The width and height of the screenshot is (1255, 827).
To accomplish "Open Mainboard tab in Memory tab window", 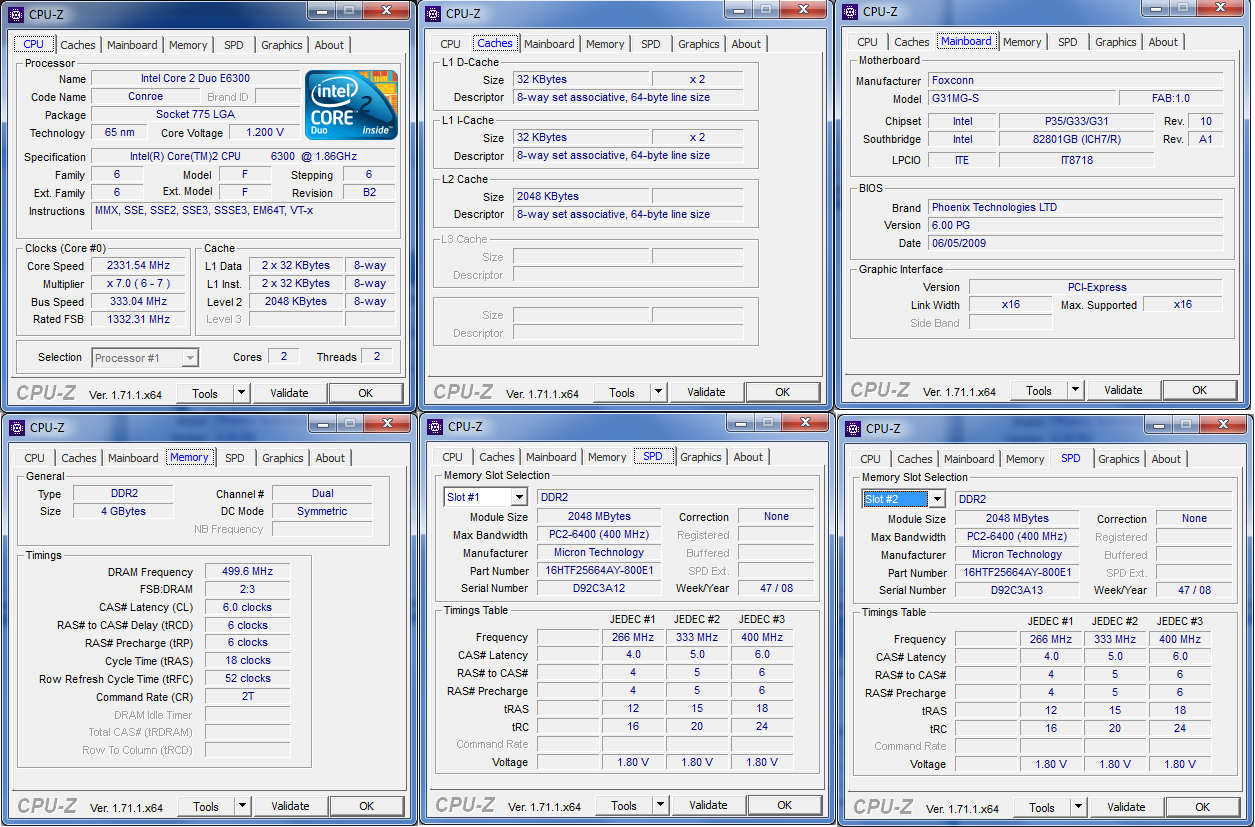I will (x=133, y=458).
